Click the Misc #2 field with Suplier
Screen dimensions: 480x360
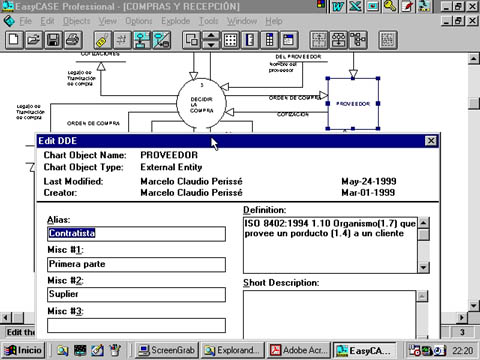coord(136,294)
